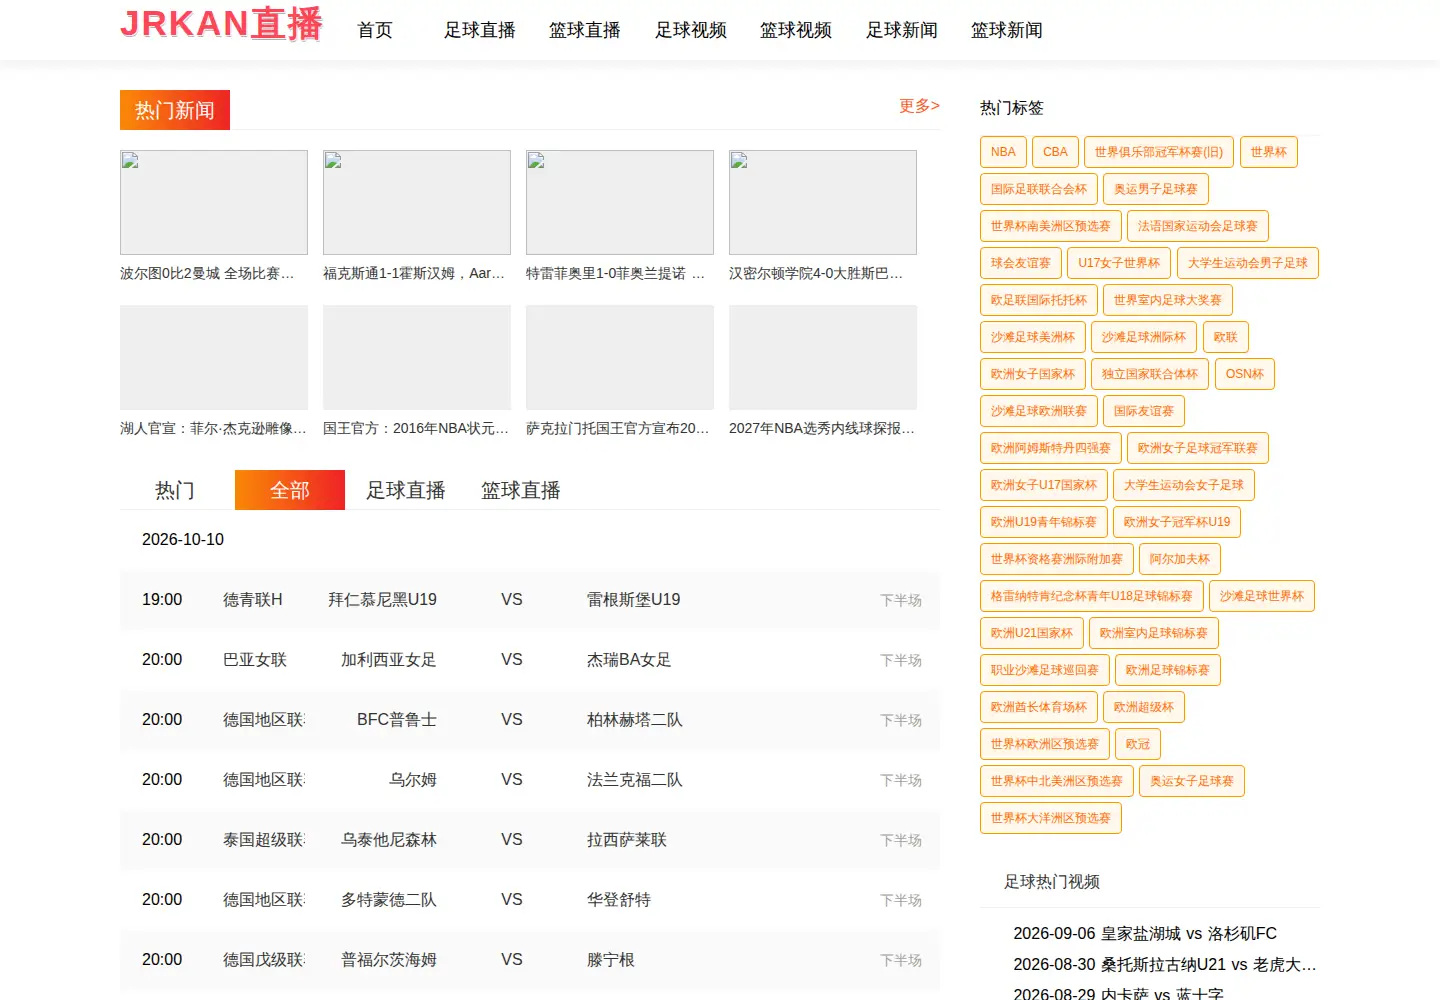The height and width of the screenshot is (1000, 1440).
Task: Select the 世界杯 tag
Action: point(1268,152)
